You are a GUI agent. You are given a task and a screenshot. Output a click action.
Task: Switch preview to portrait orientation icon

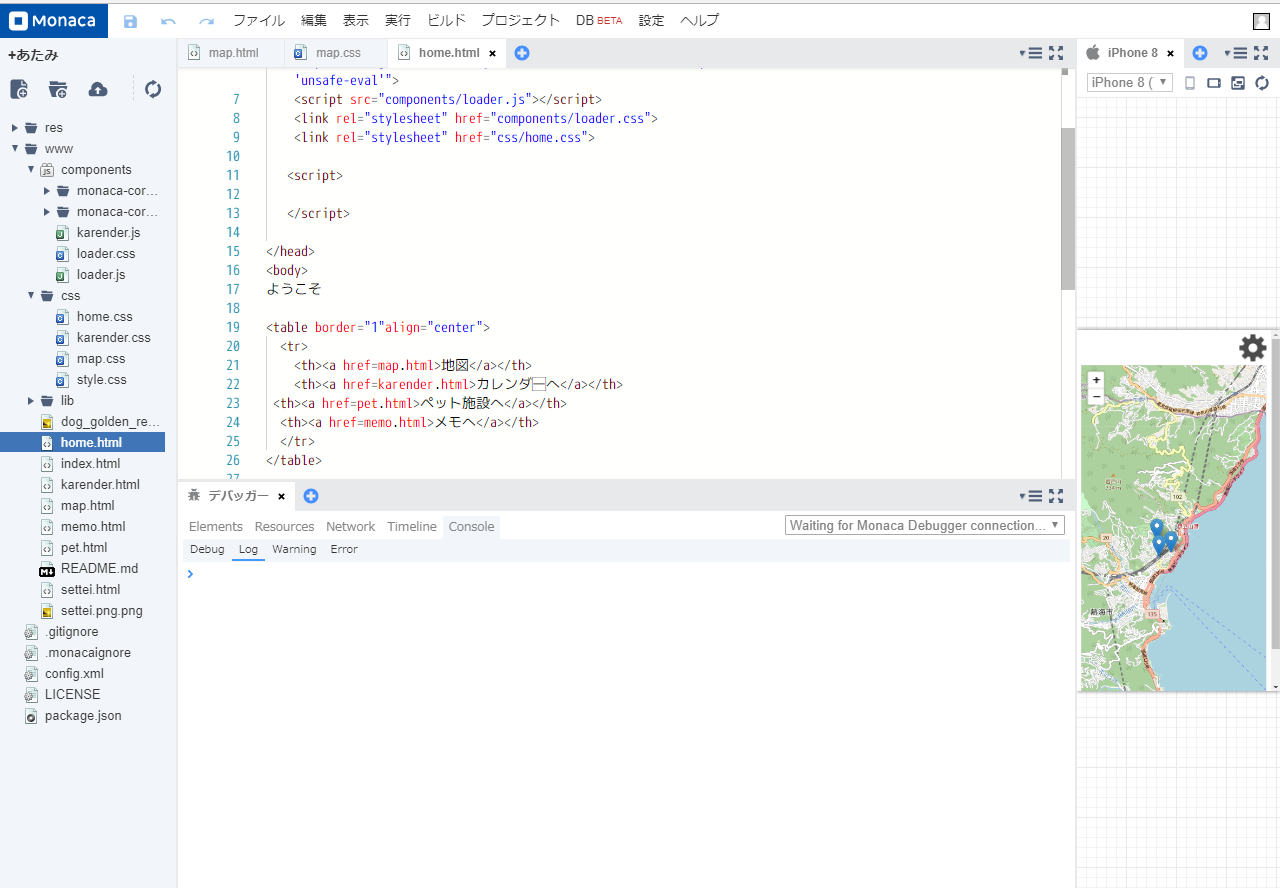(x=1190, y=83)
